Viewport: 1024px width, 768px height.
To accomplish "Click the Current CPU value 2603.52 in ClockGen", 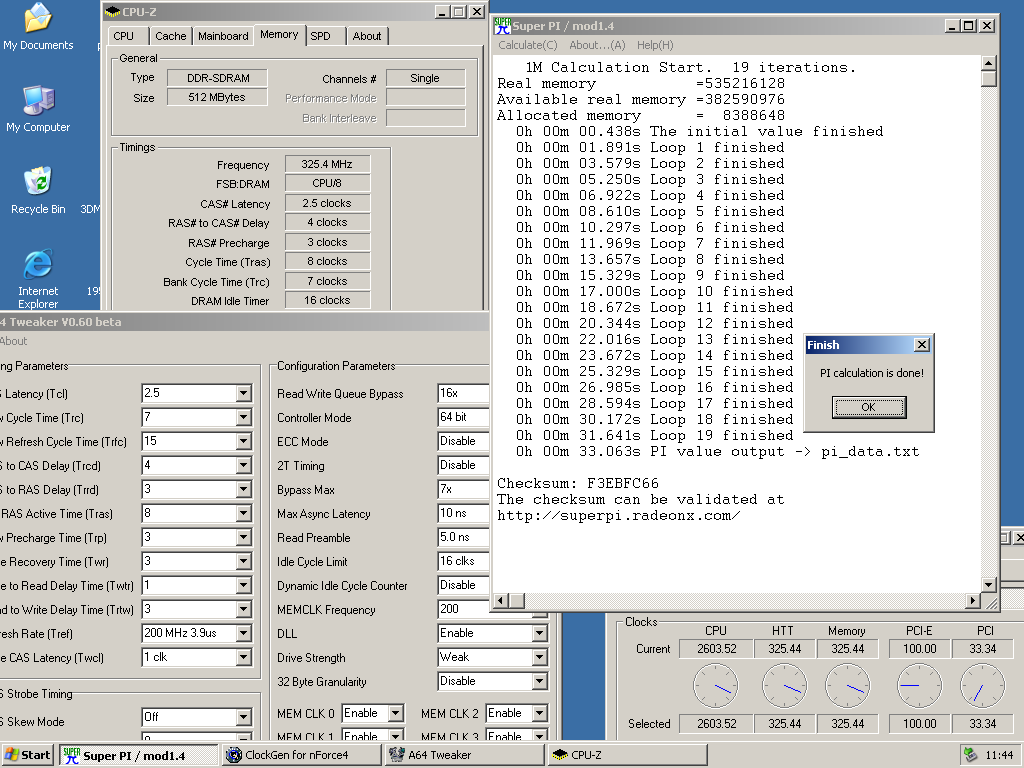I will (x=716, y=649).
